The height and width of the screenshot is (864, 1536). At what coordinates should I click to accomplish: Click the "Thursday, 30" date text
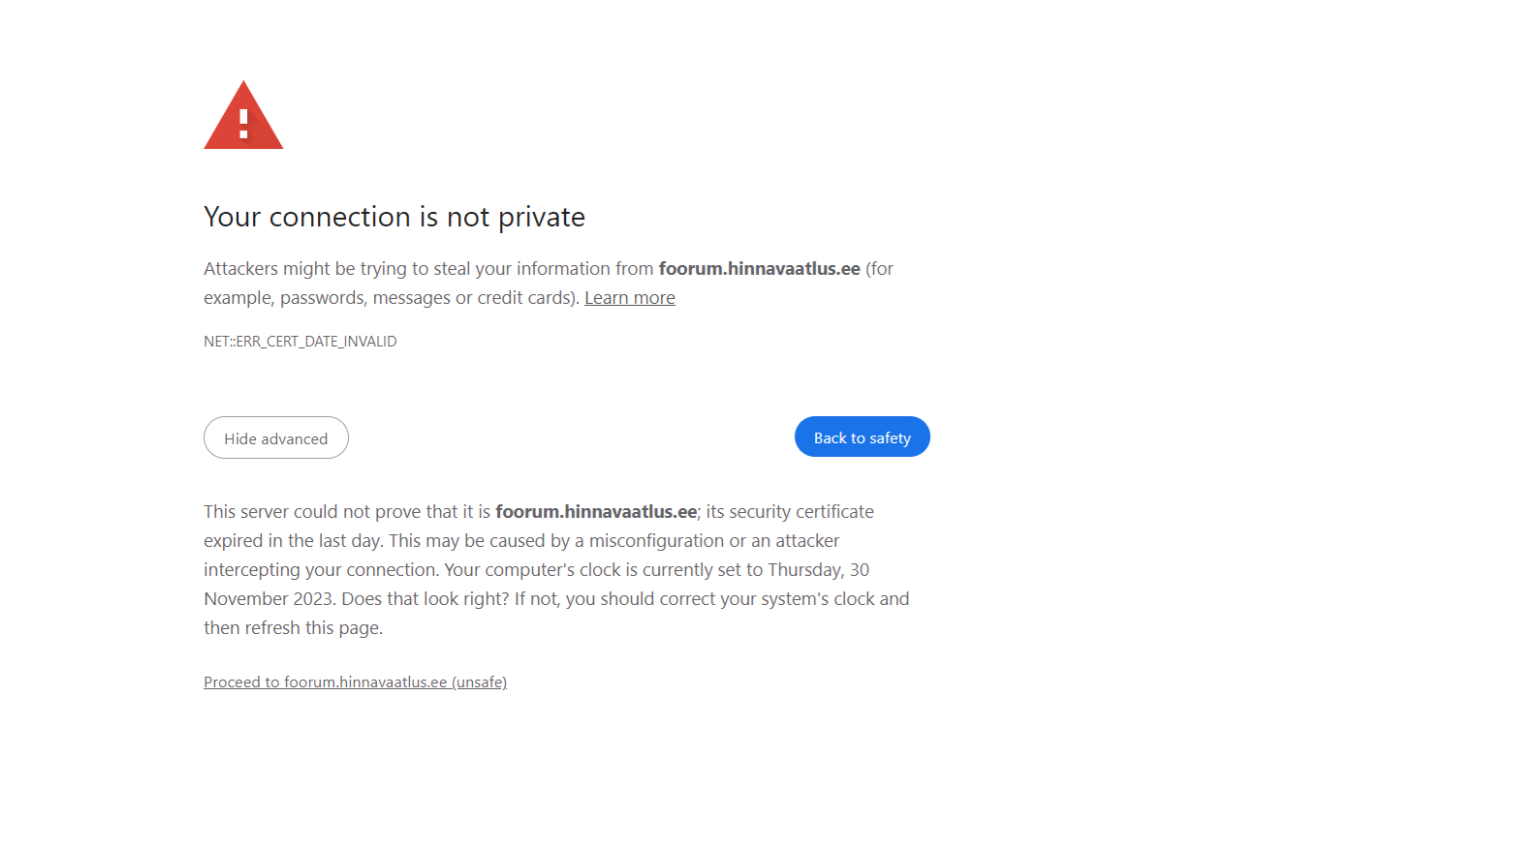coord(818,570)
